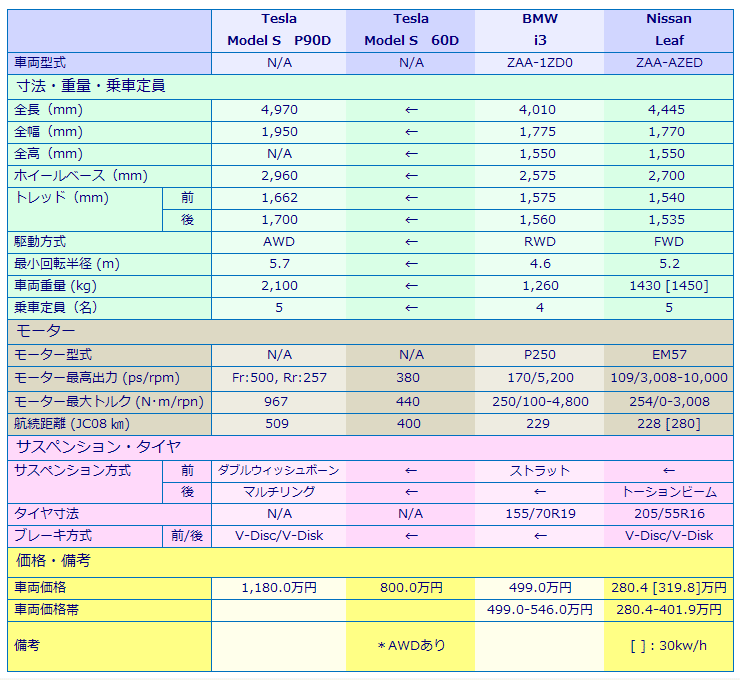Viewport: 740px width, 680px height.
Task: Click the 800.0万円 price cell
Action: (x=411, y=588)
